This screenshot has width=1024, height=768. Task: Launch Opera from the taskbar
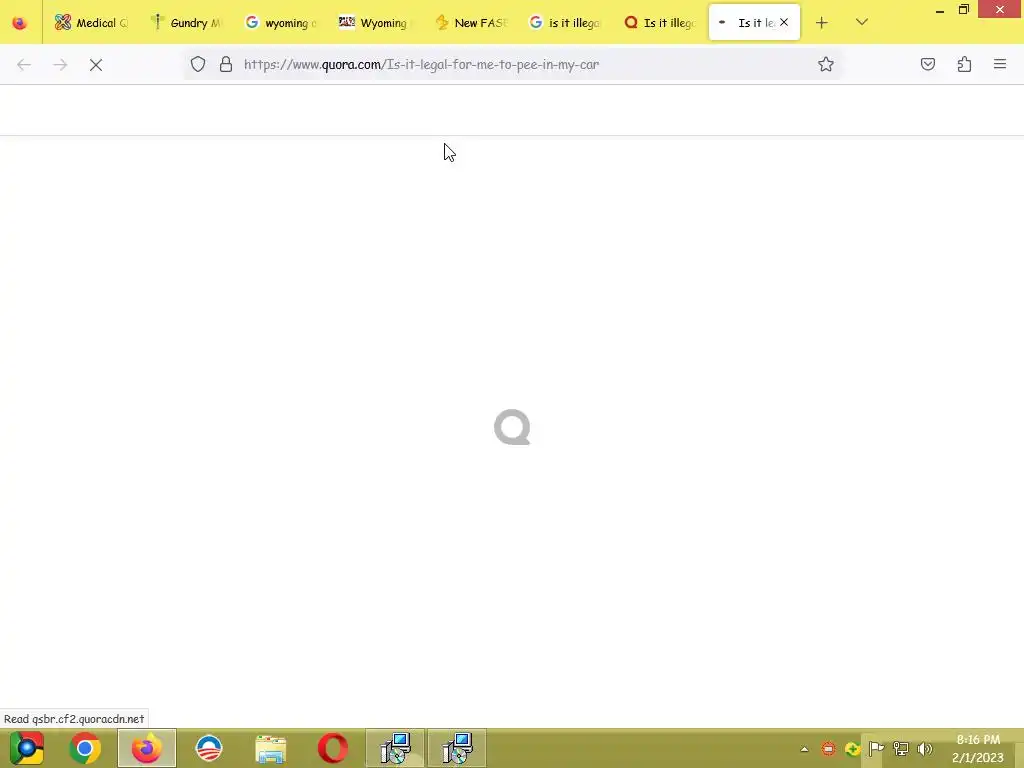pos(332,748)
